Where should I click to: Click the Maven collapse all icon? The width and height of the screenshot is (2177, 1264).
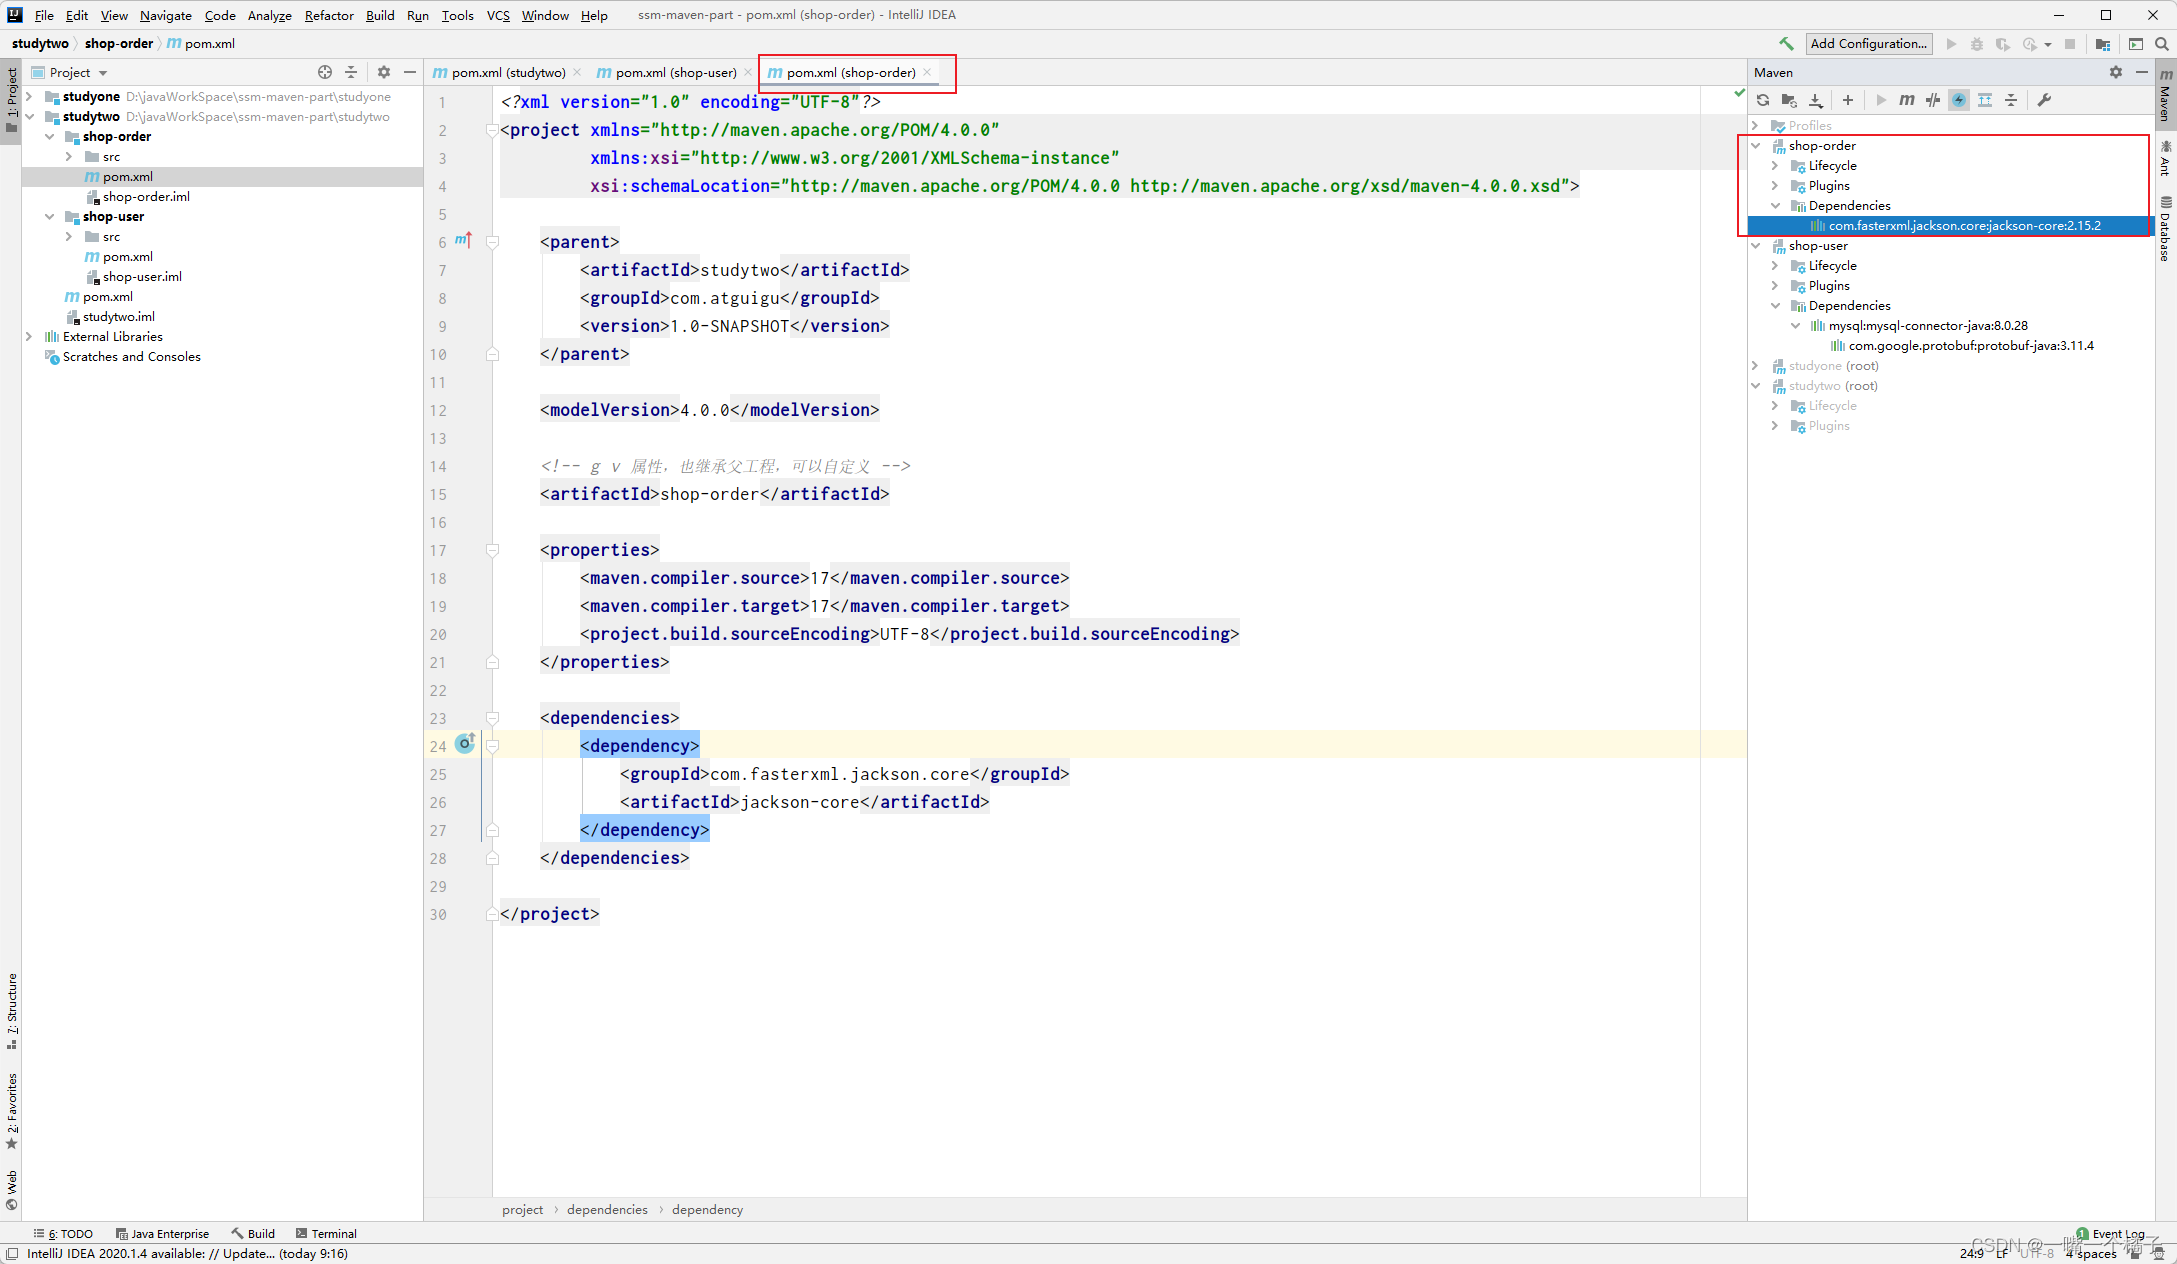point(2013,99)
